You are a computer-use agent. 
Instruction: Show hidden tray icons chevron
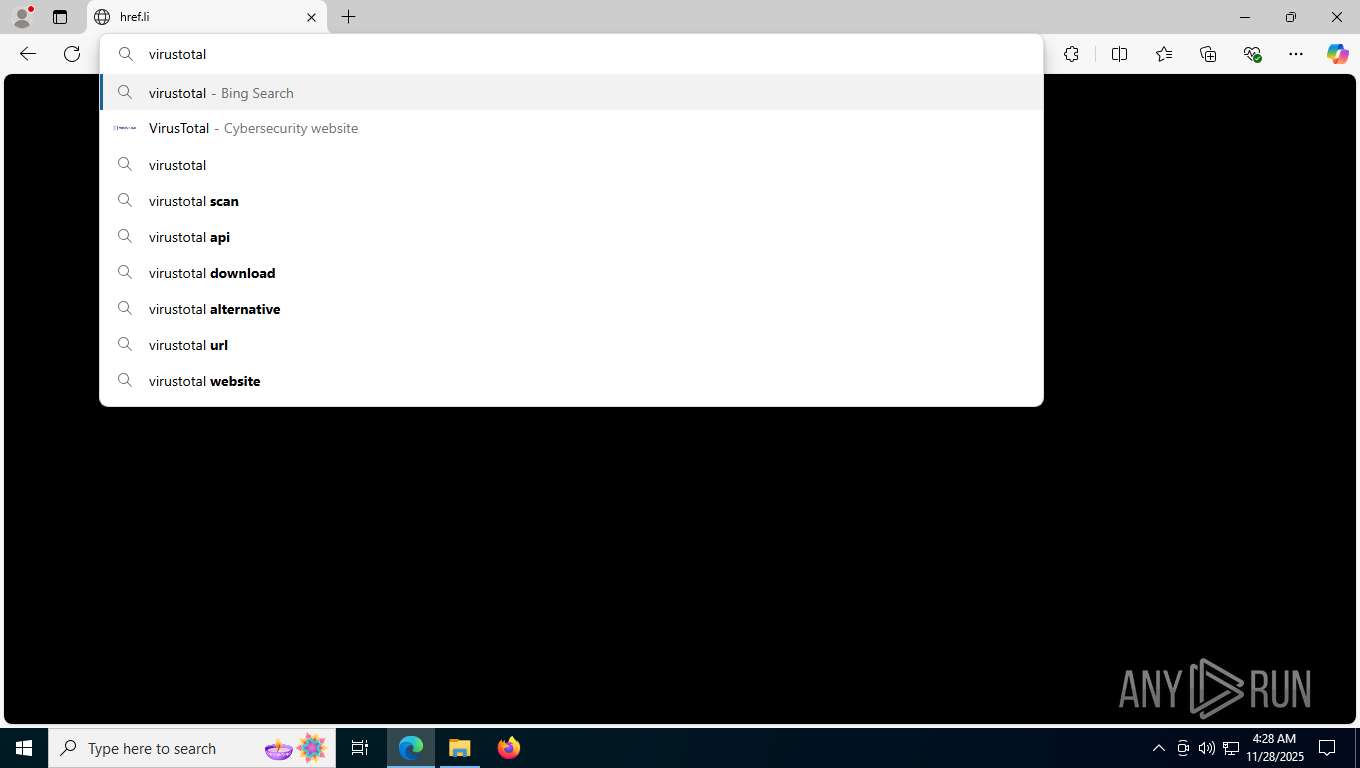tap(1159, 748)
